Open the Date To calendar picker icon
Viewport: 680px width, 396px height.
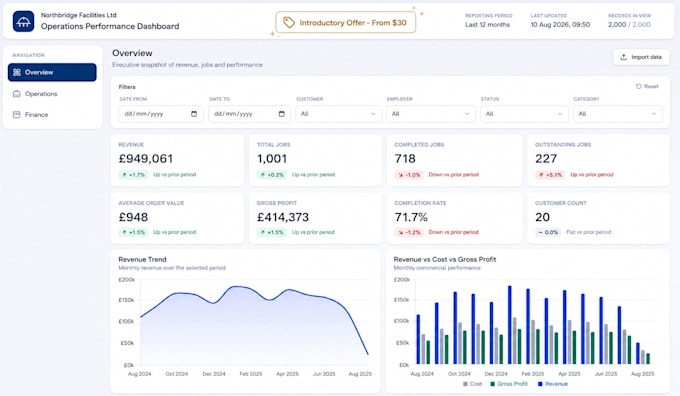tap(281, 114)
